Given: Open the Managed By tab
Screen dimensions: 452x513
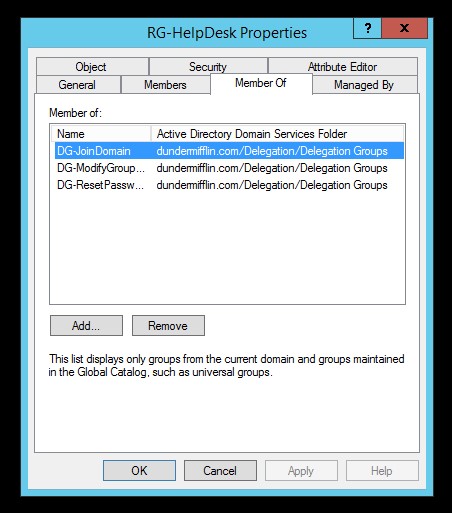Looking at the screenshot, I should click(365, 85).
